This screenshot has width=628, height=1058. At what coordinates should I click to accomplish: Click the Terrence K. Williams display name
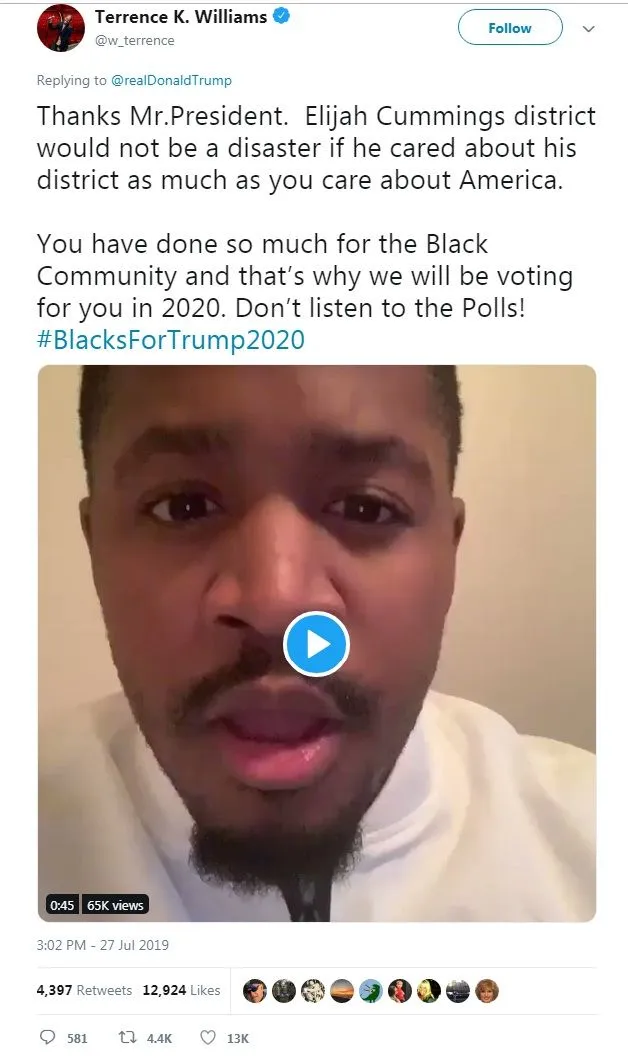181,17
